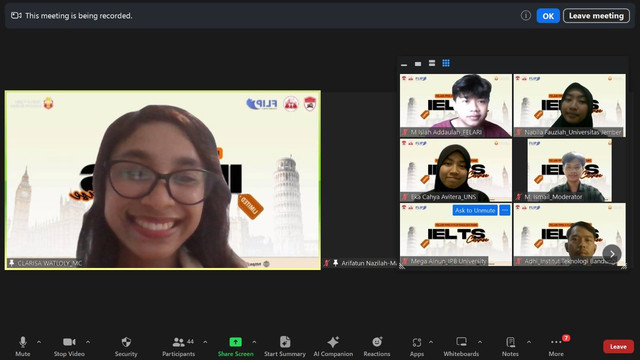Click OK on the recording notice
Viewport: 640px width, 360px height.
pyautogui.click(x=548, y=16)
